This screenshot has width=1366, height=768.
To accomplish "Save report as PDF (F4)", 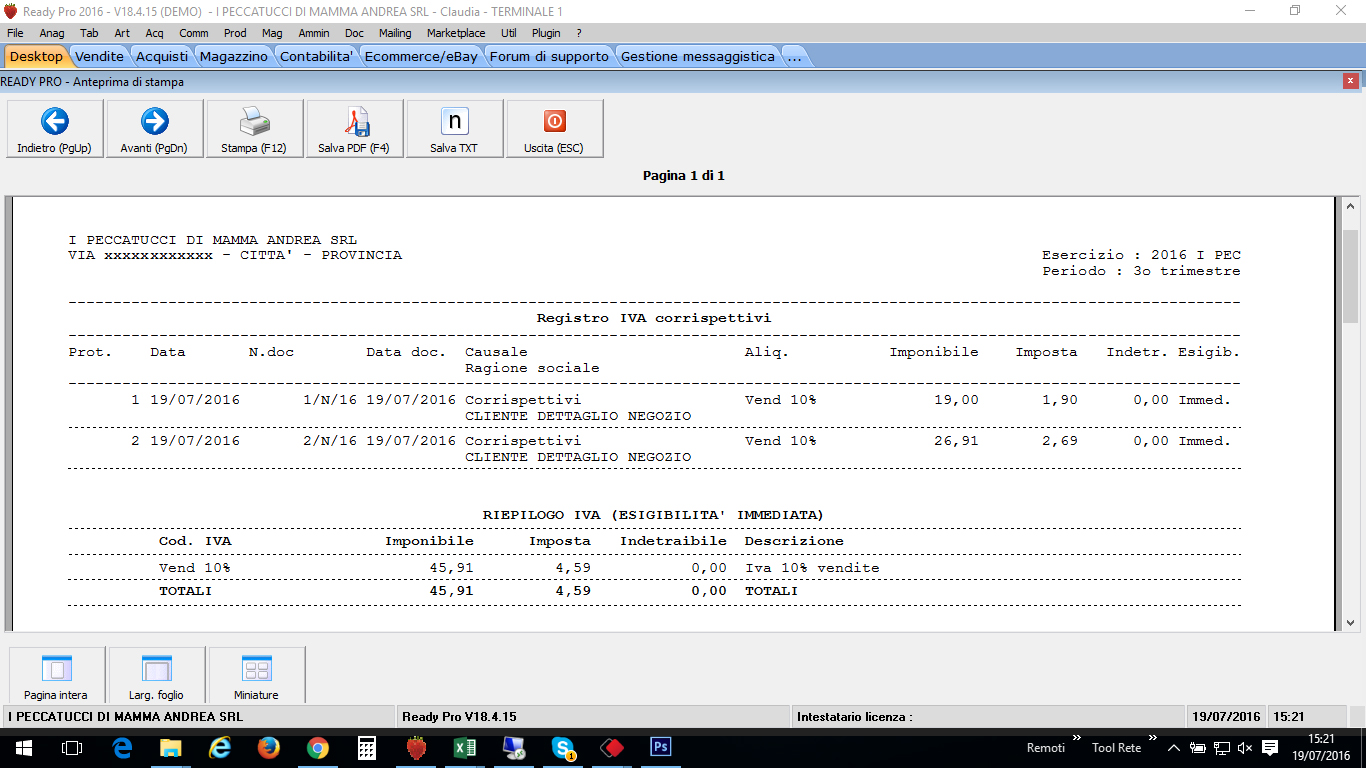I will 354,128.
